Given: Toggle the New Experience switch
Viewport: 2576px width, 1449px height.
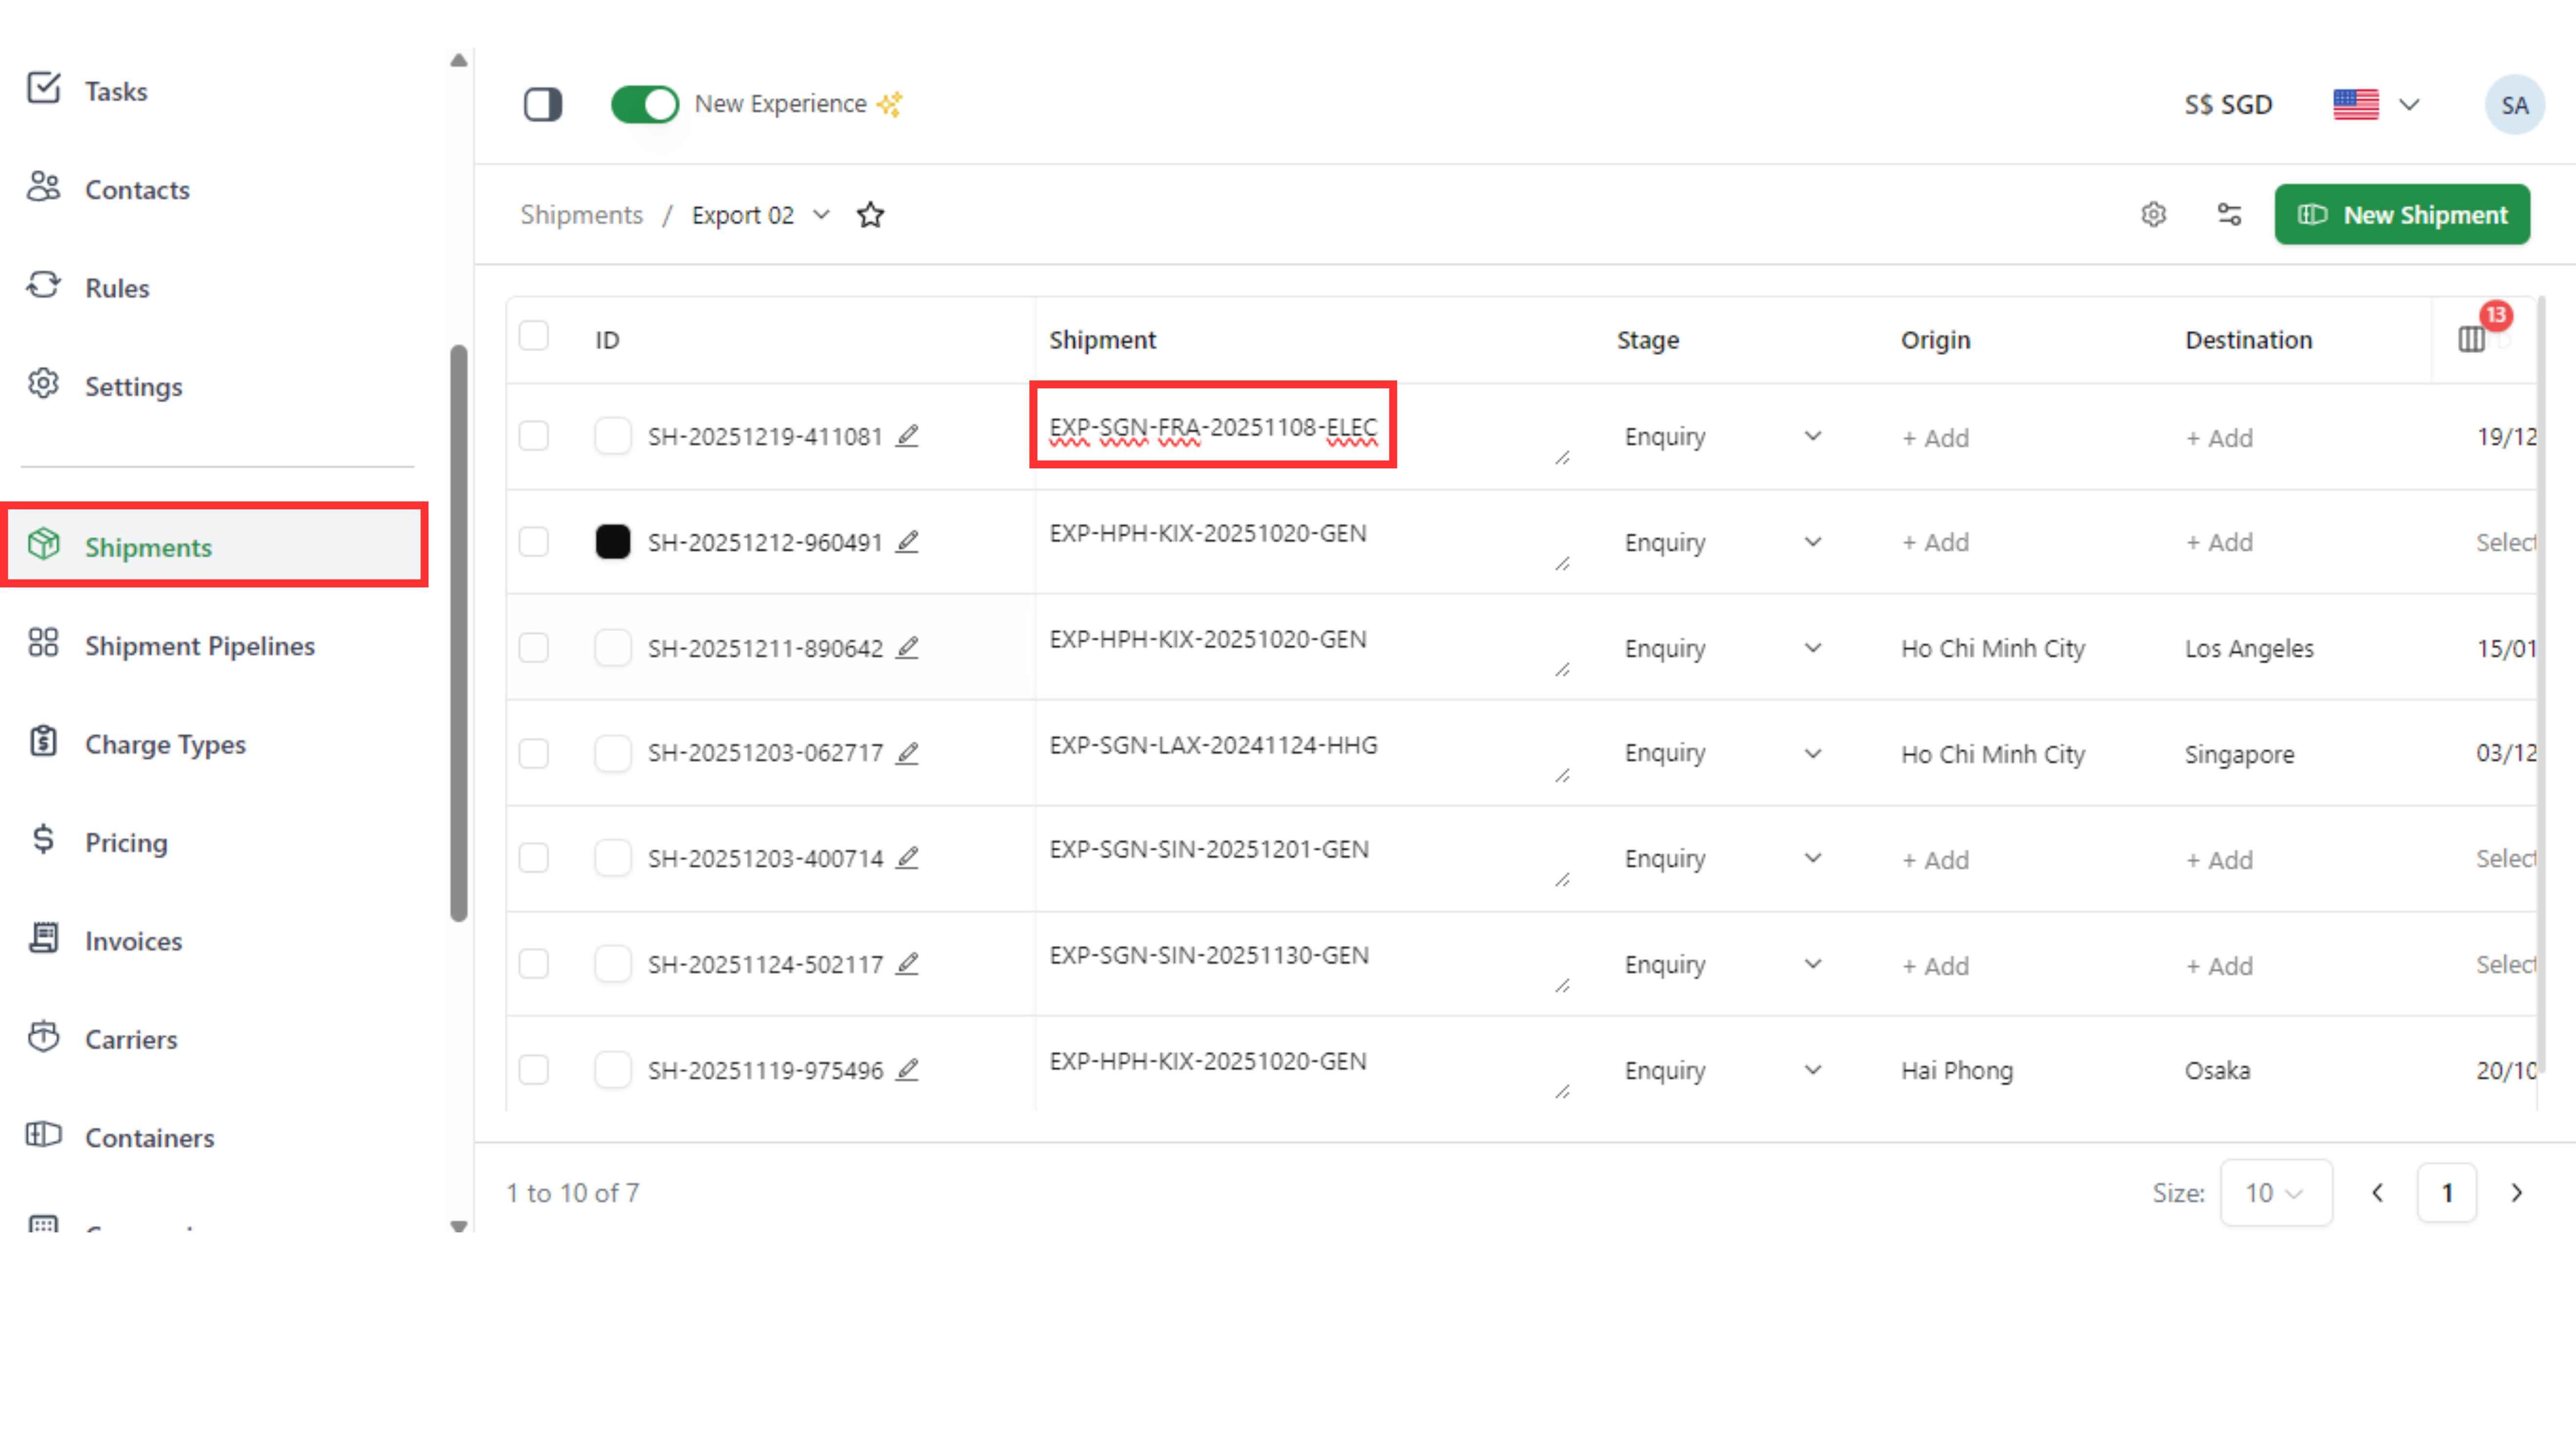Looking at the screenshot, I should click(645, 104).
